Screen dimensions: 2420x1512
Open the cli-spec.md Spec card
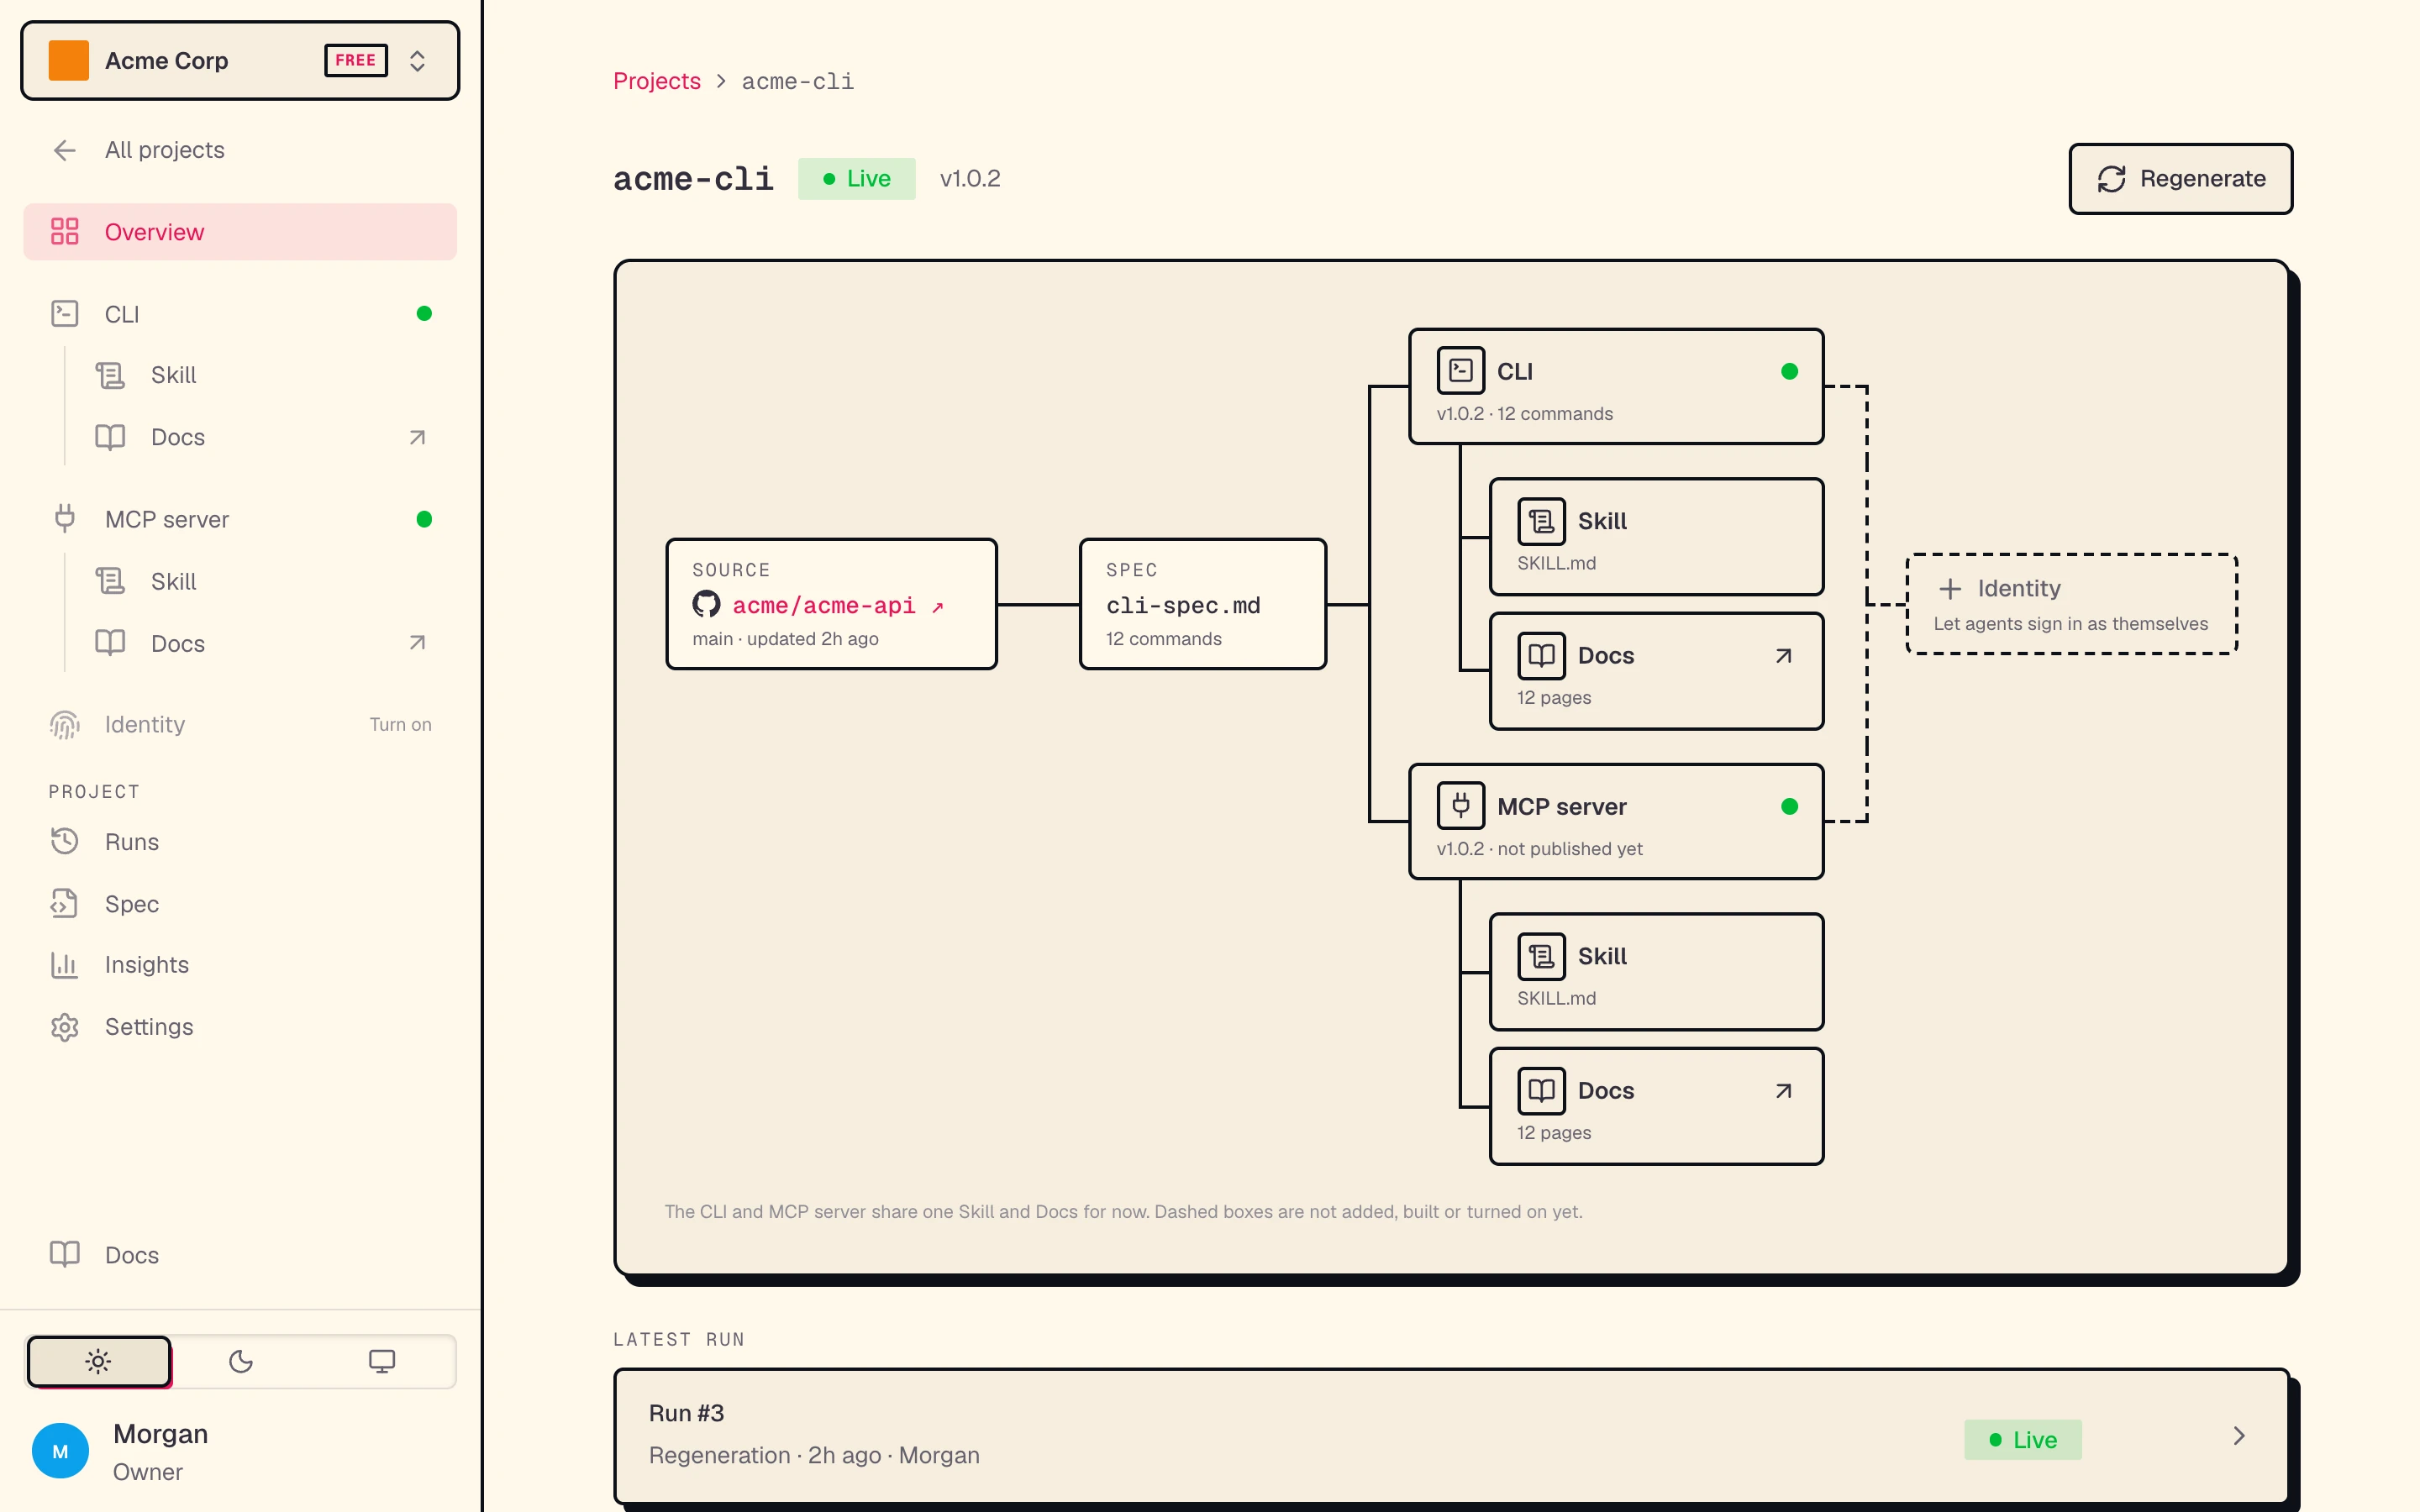click(1203, 604)
